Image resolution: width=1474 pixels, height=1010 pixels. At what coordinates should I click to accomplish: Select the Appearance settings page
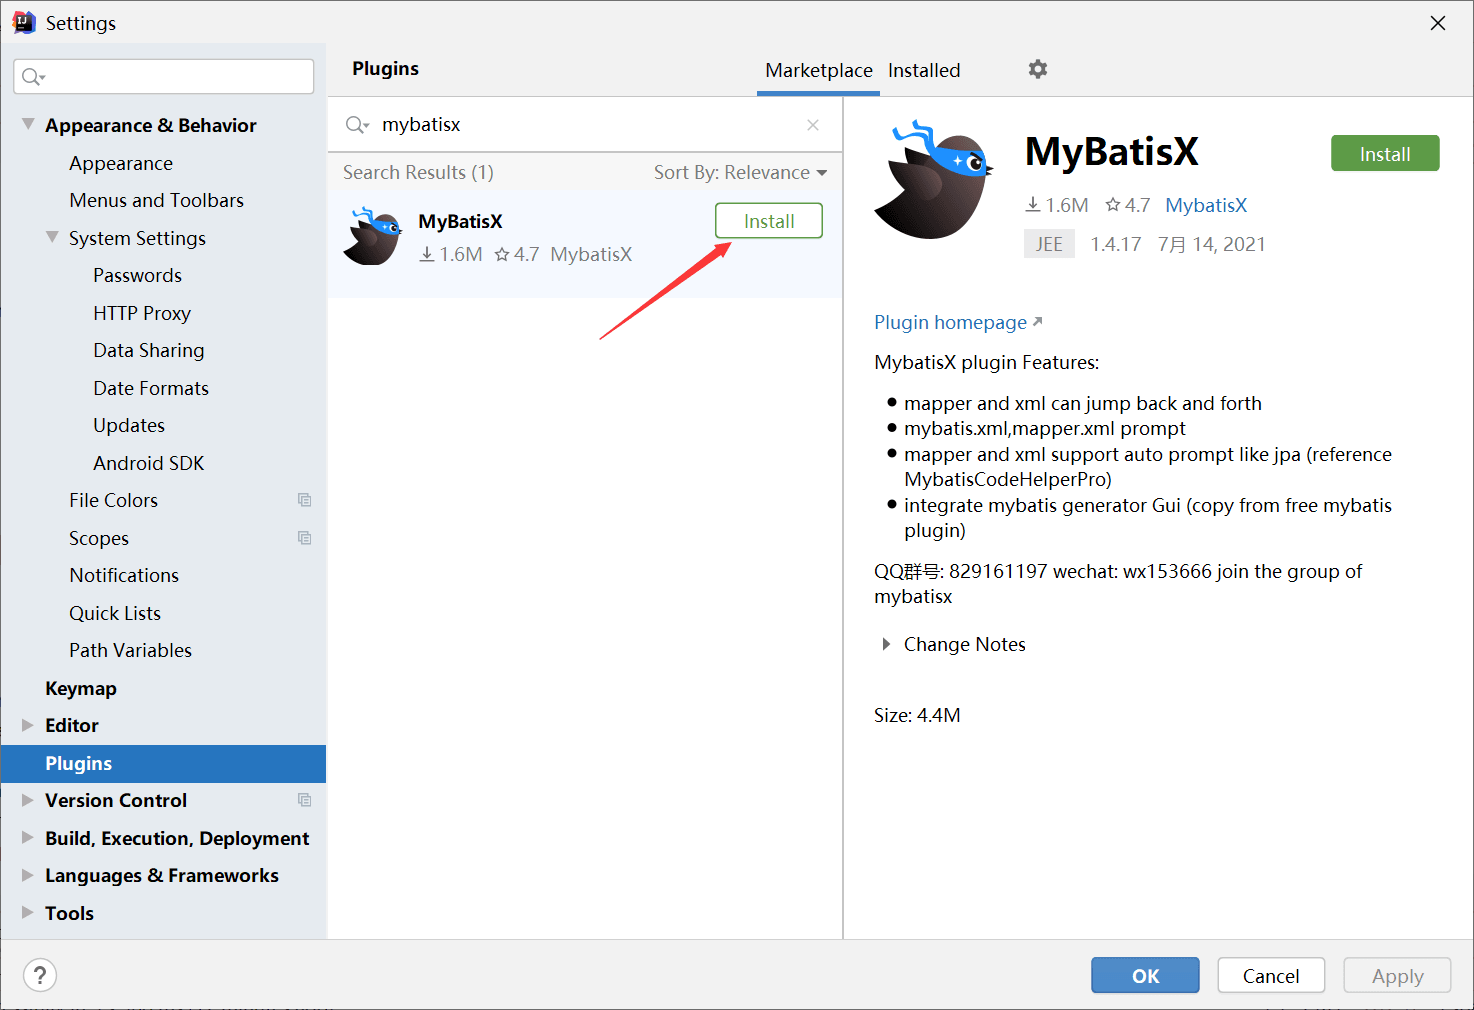121,163
